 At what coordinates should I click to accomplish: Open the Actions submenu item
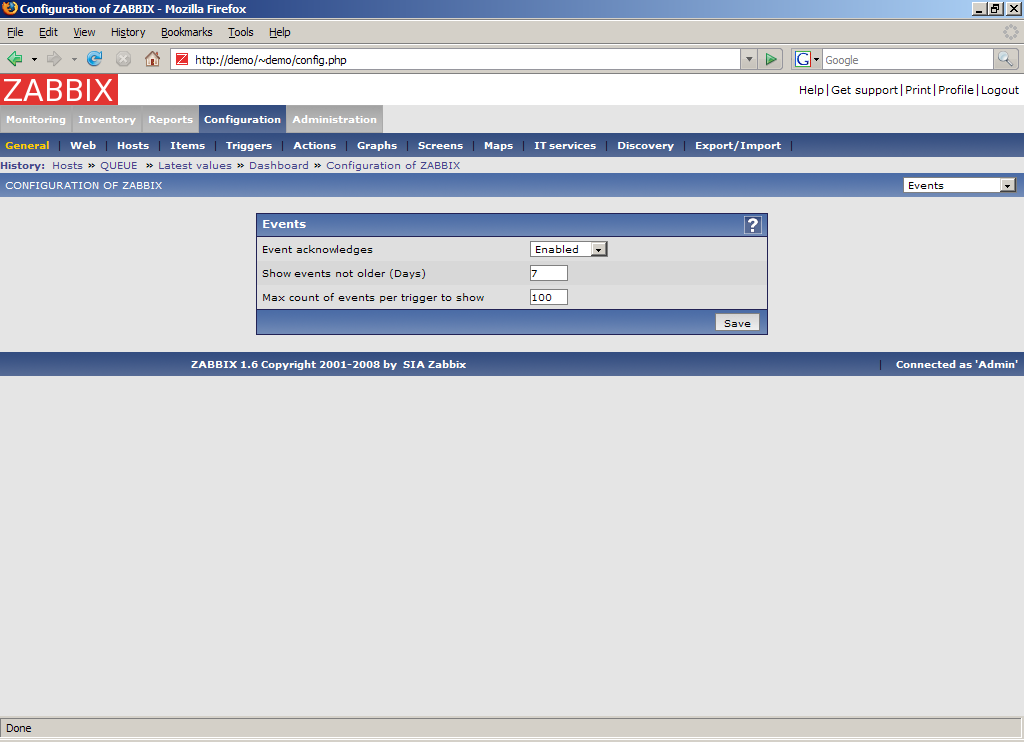tap(315, 146)
